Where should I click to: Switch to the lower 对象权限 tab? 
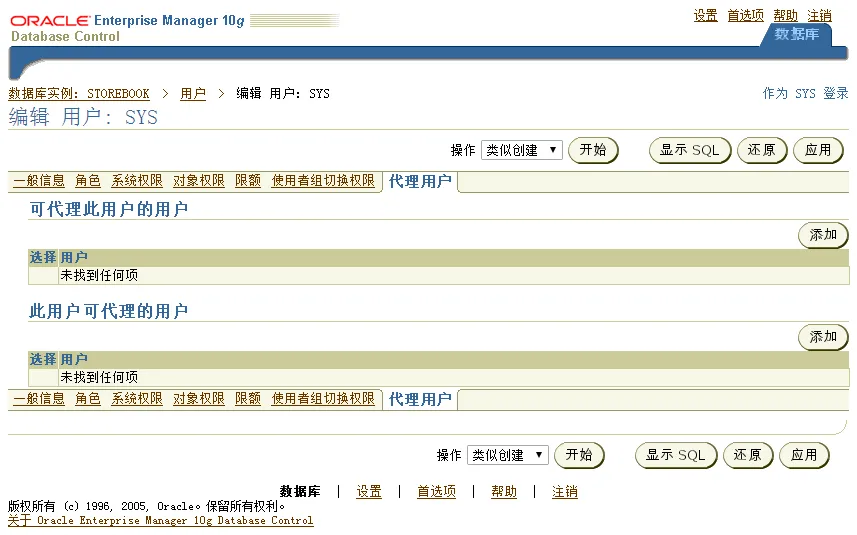tap(199, 398)
